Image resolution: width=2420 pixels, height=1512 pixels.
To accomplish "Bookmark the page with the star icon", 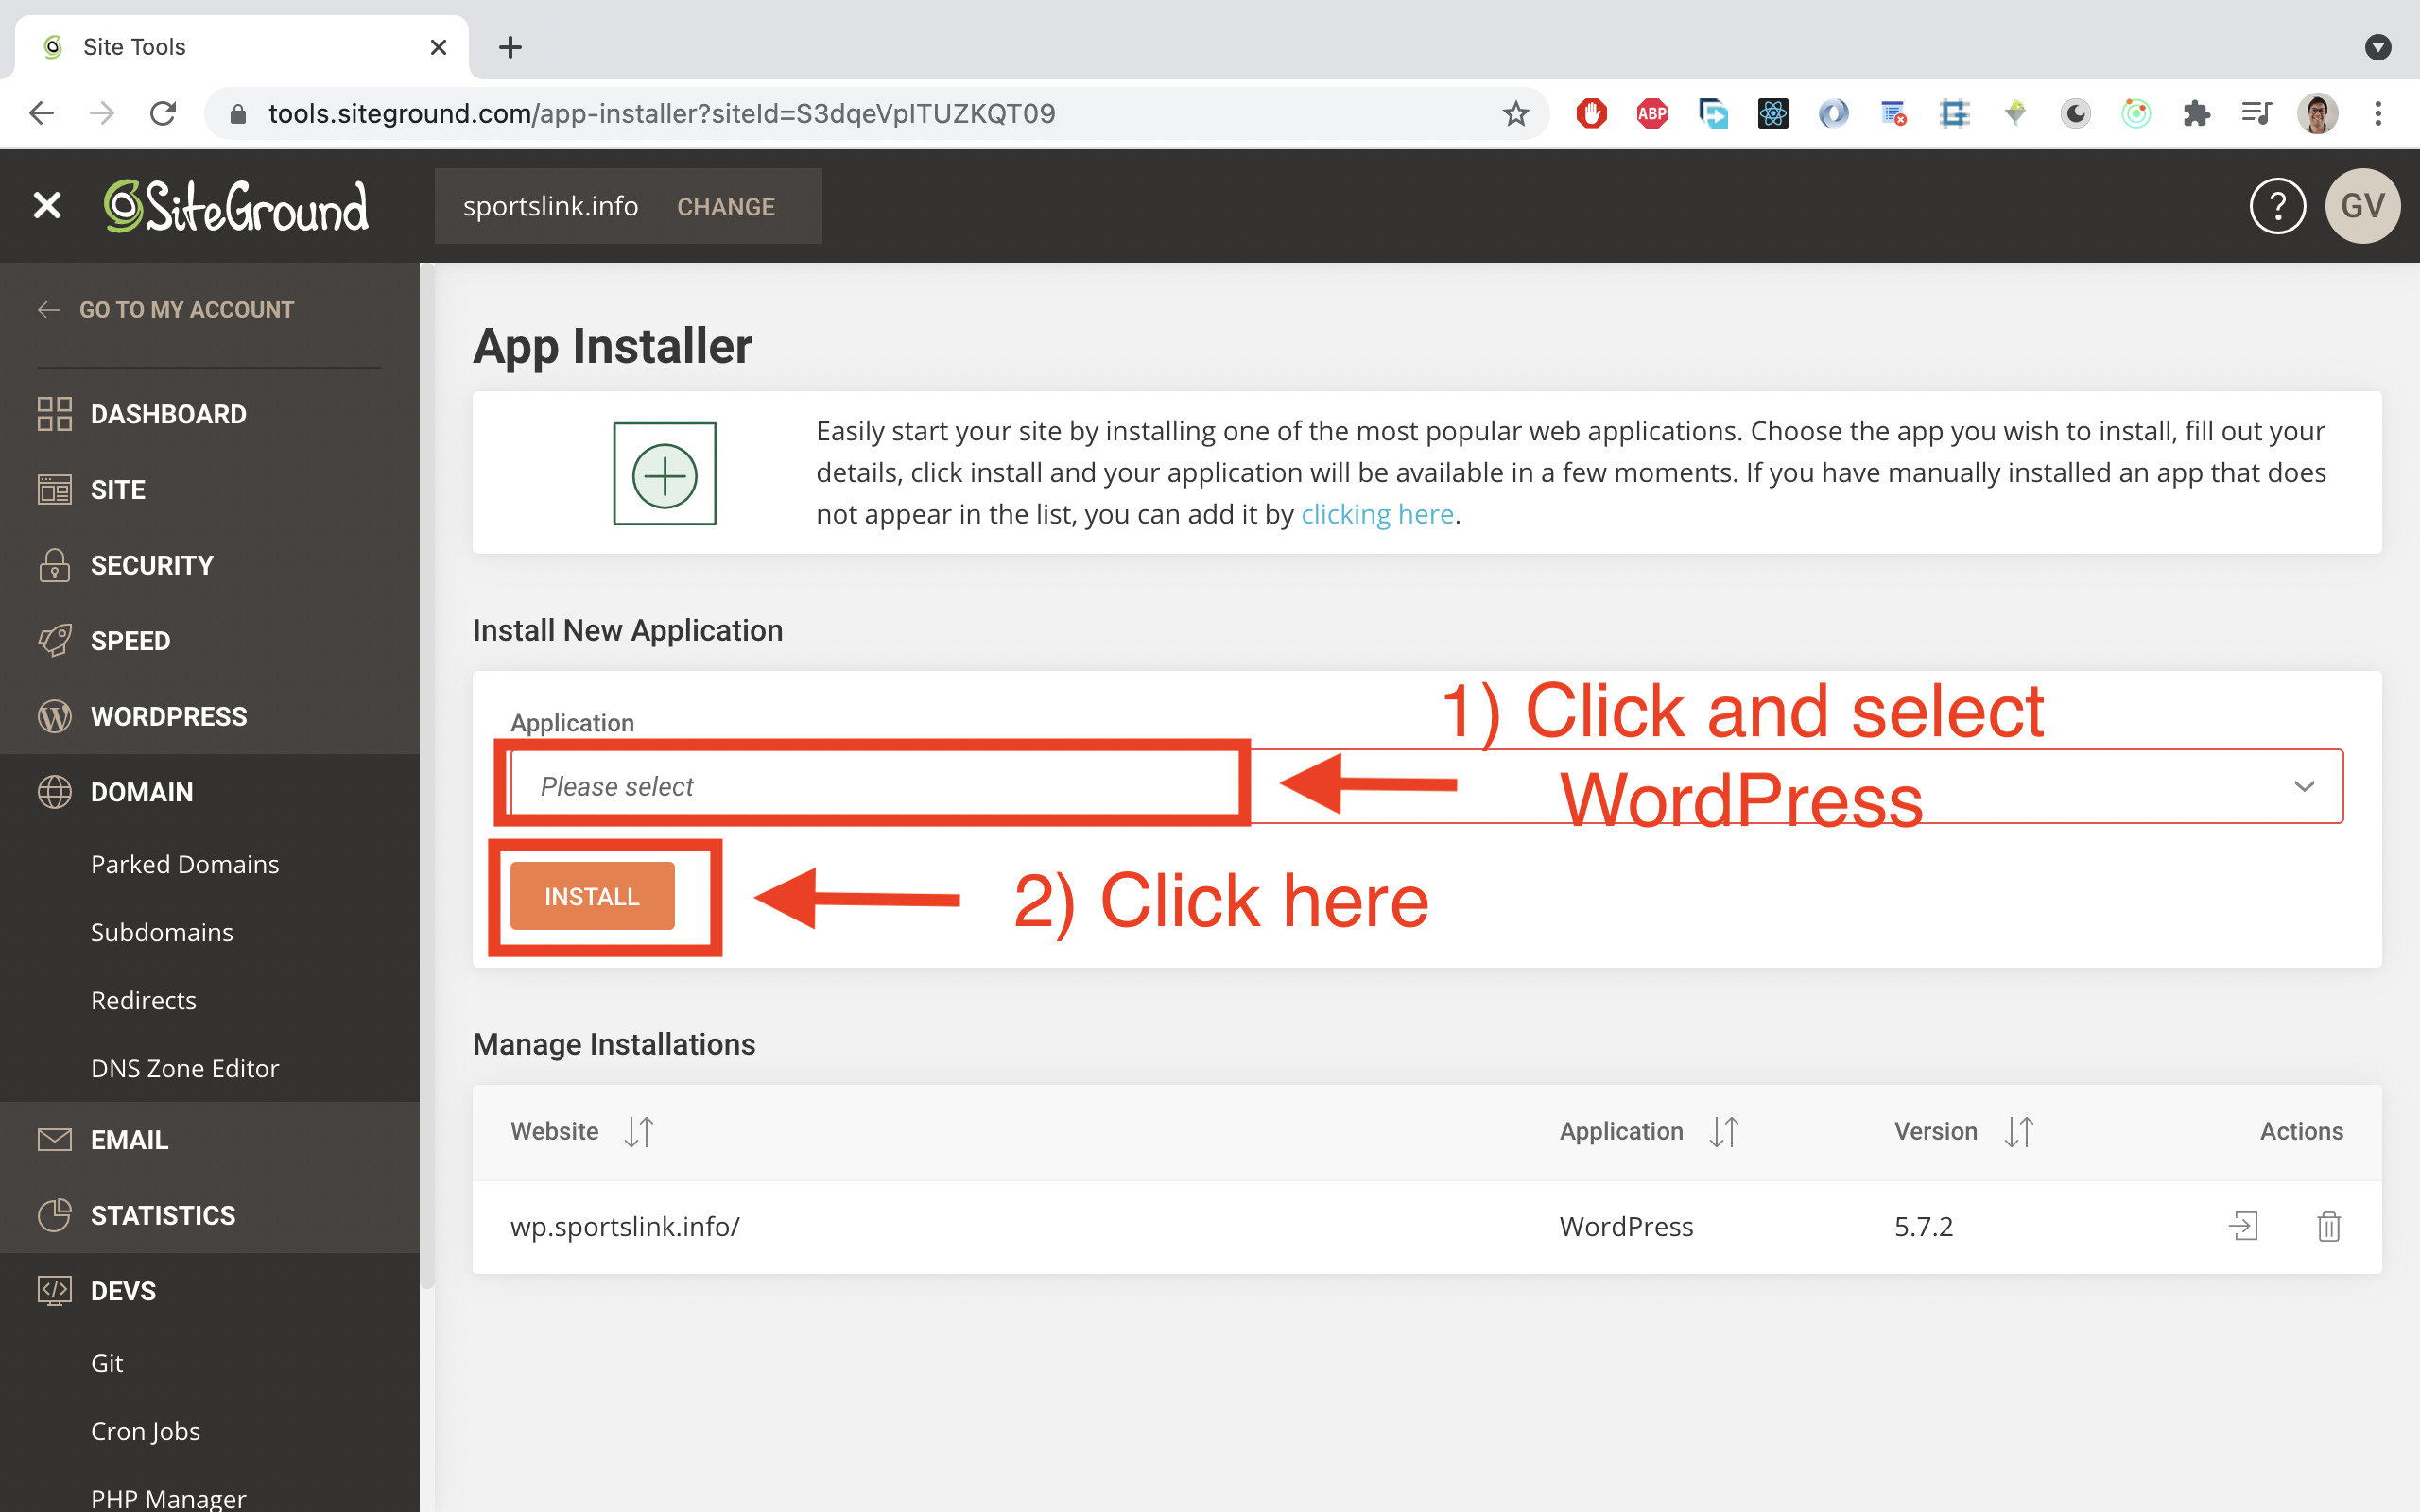I will click(x=1516, y=113).
